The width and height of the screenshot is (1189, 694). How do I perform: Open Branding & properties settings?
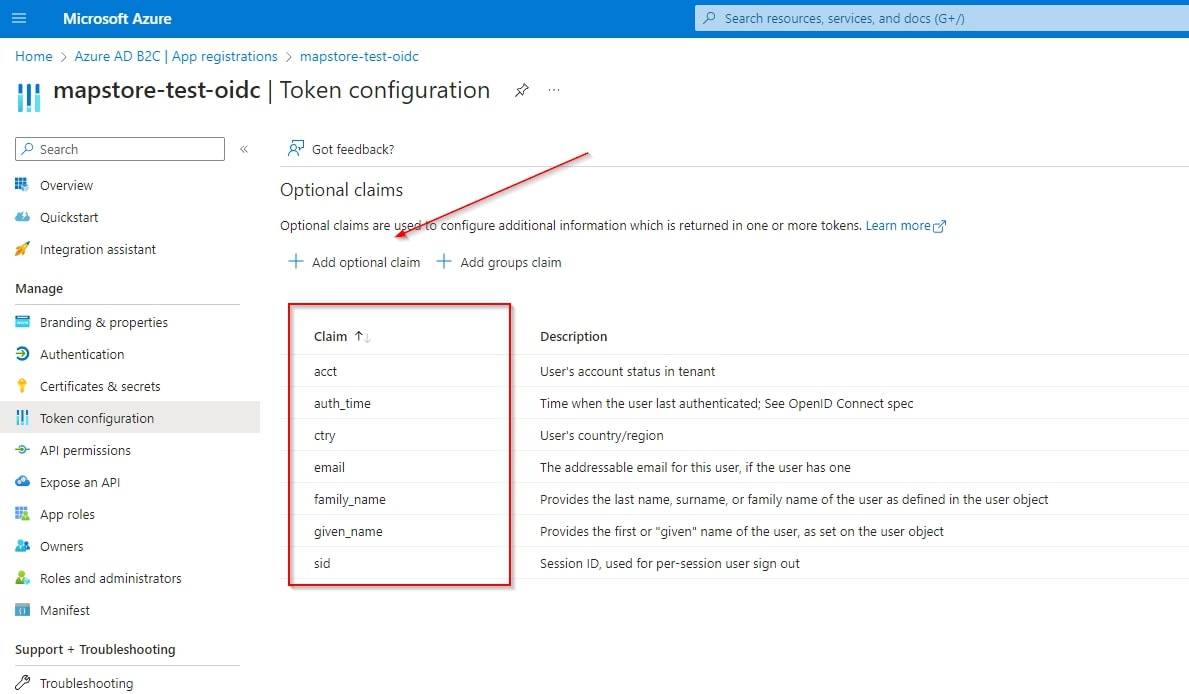click(102, 322)
